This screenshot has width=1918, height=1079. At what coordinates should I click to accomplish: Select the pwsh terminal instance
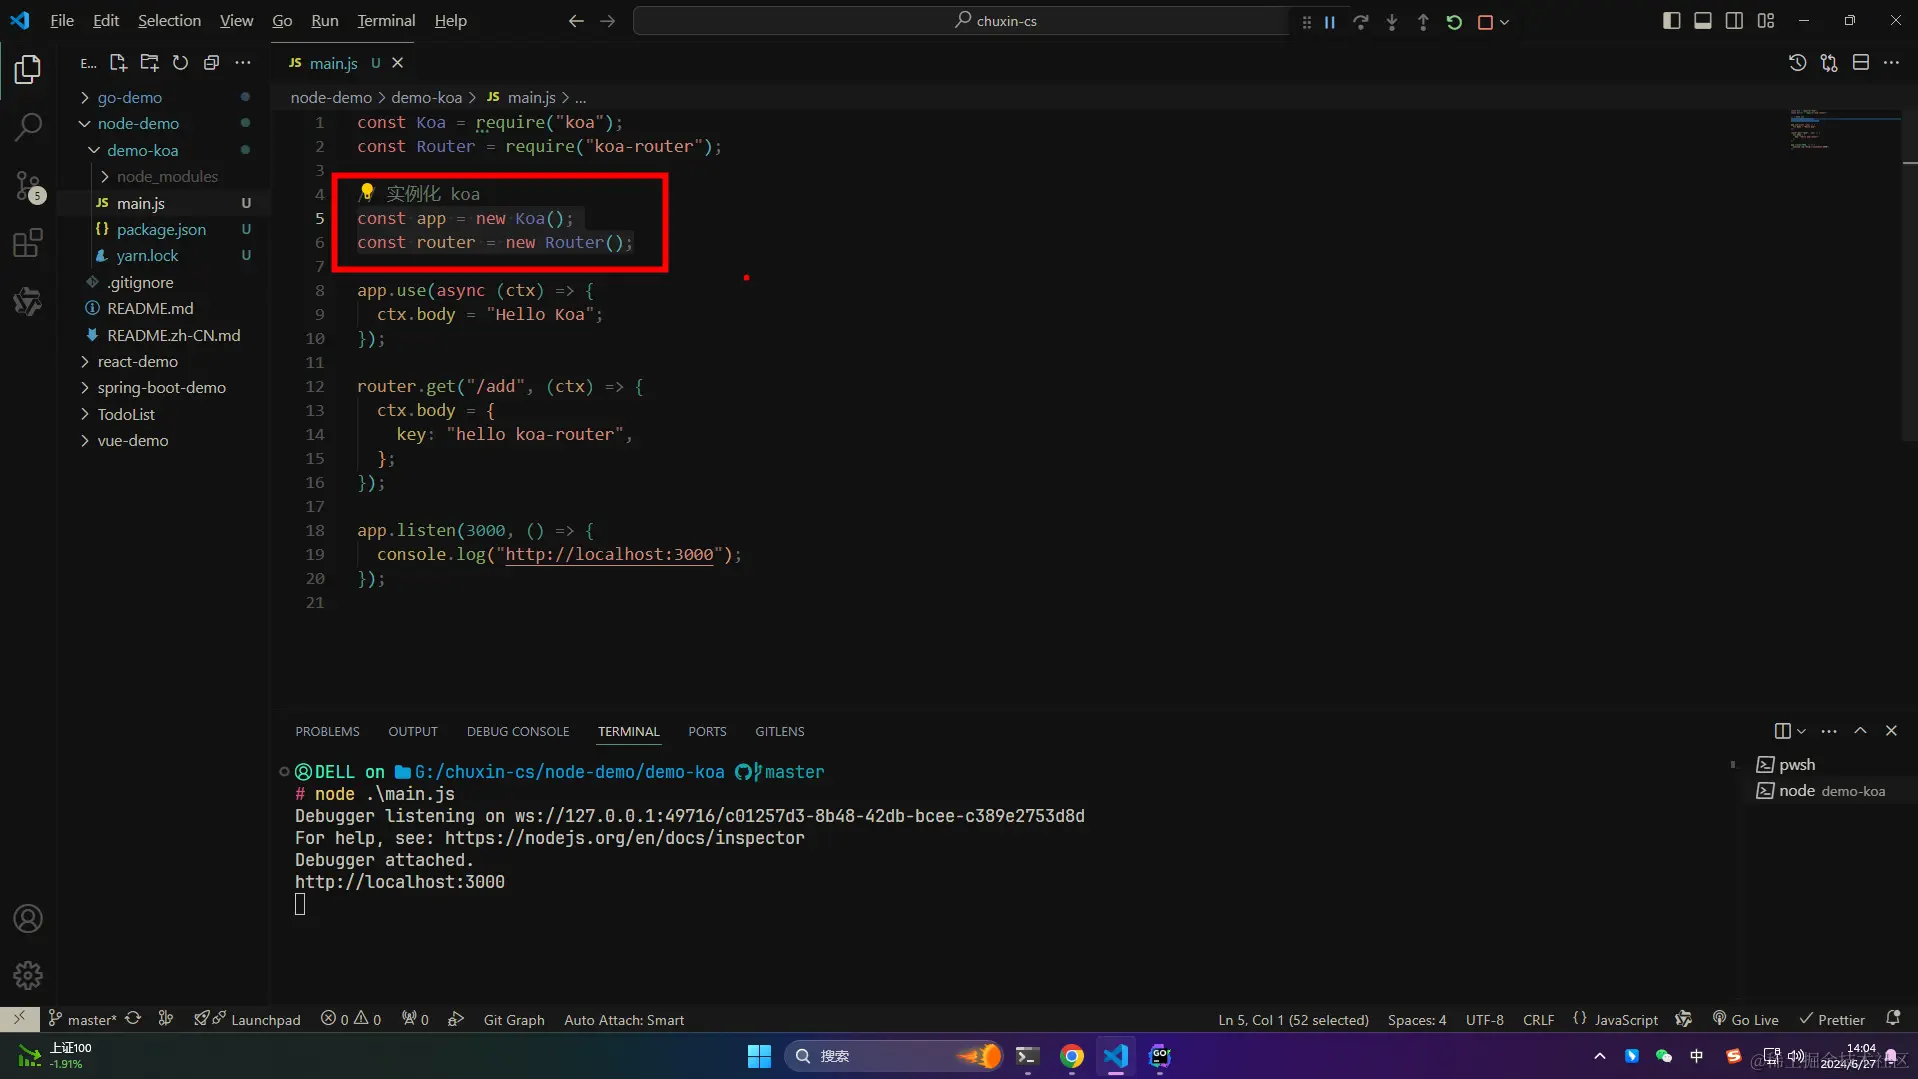point(1830,764)
